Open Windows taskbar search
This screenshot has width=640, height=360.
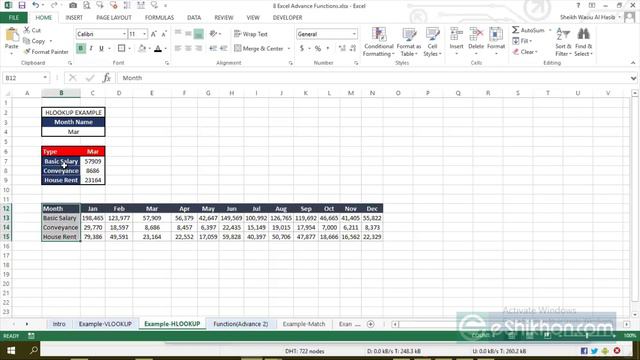33,351
